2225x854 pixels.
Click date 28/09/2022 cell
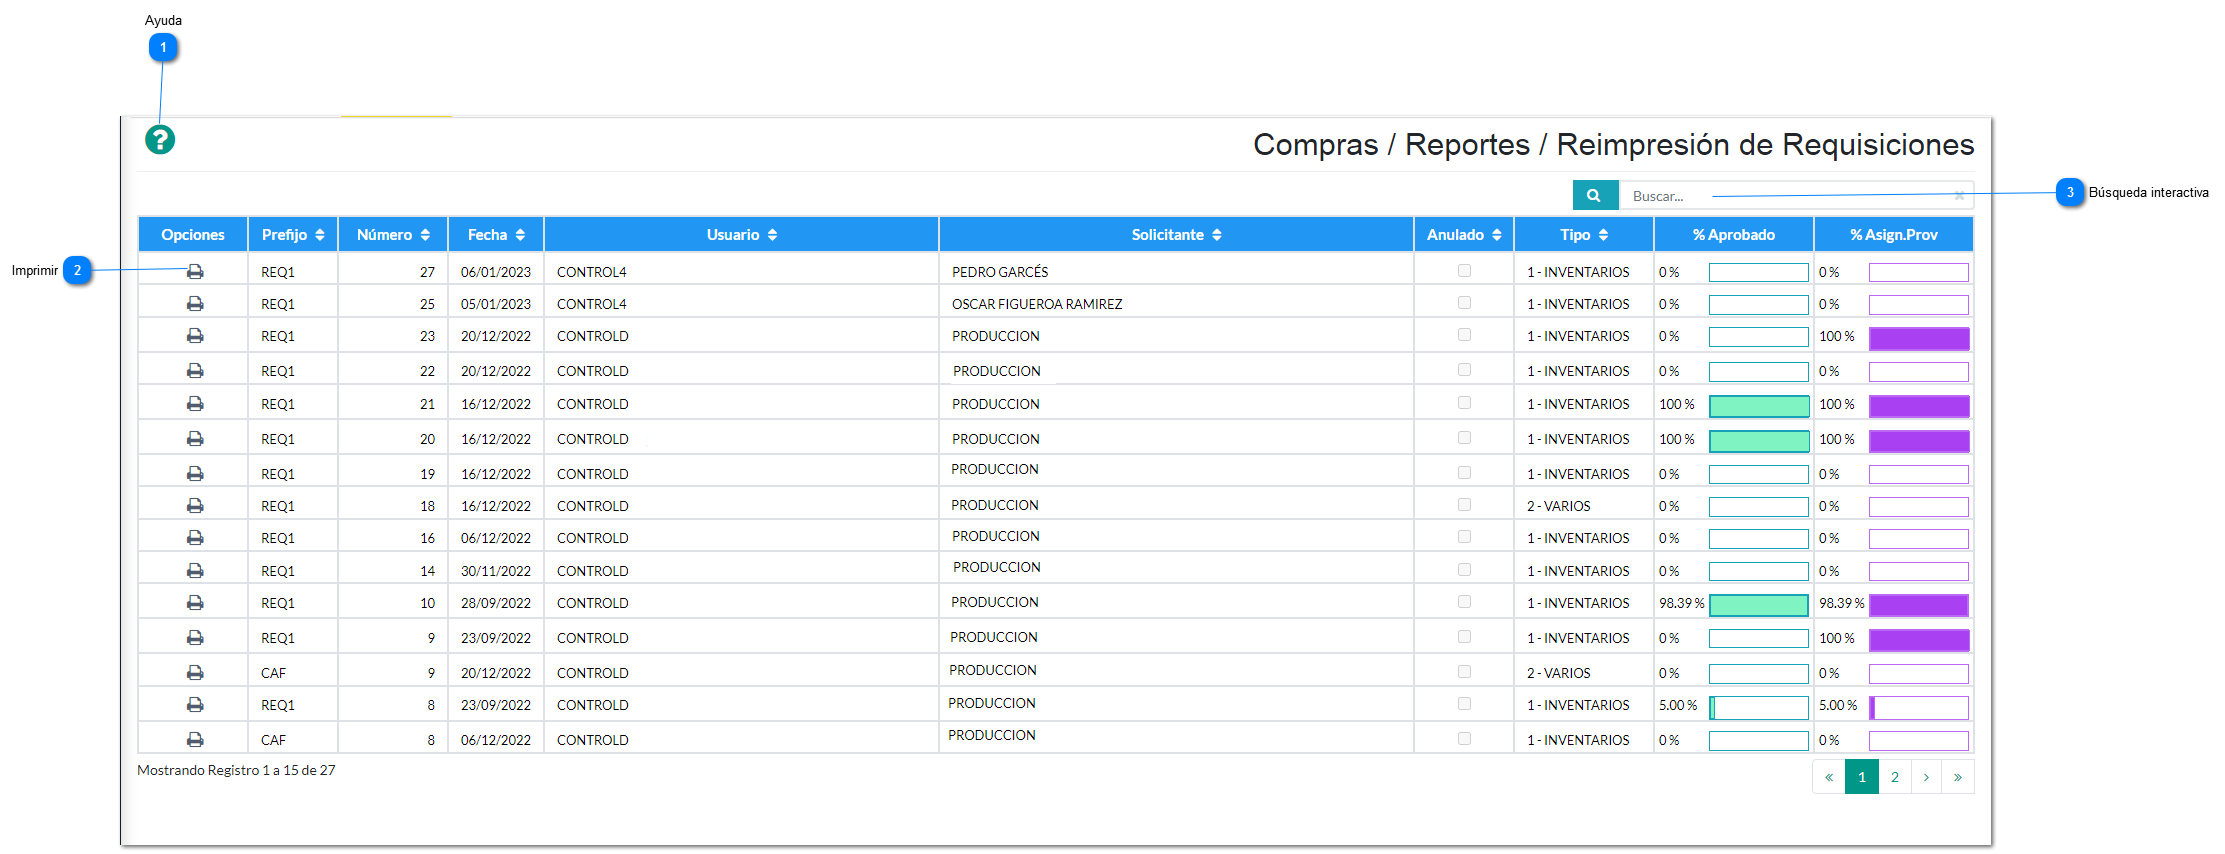(496, 603)
